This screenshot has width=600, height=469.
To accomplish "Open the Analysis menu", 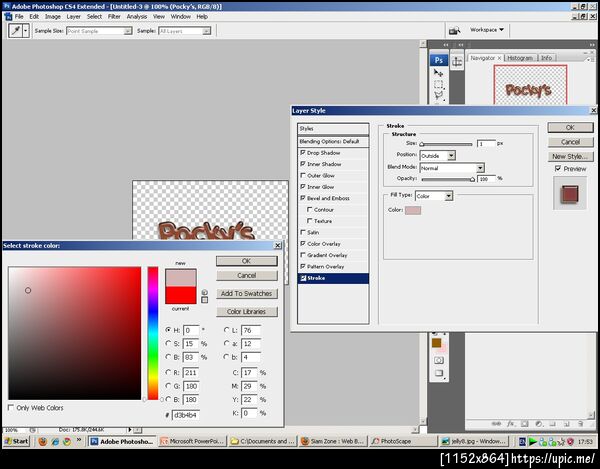I will point(137,16).
